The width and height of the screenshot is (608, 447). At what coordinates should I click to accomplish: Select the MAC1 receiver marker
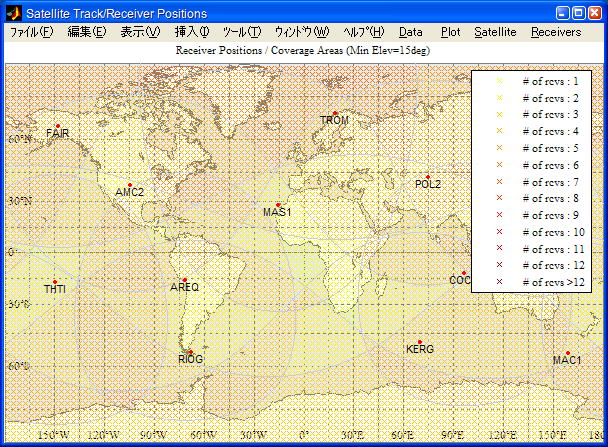point(567,353)
